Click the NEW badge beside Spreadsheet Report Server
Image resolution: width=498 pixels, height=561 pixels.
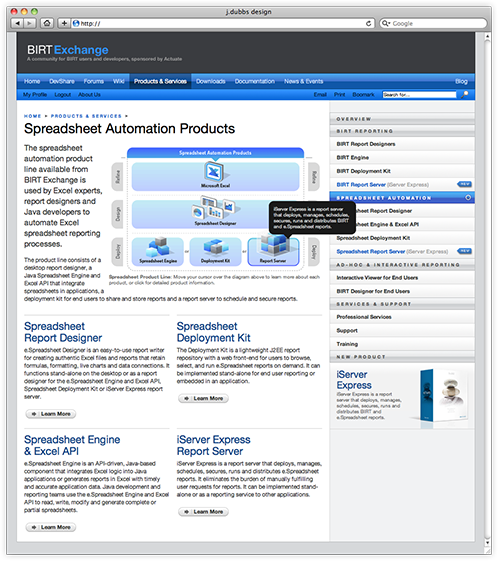coord(464,251)
